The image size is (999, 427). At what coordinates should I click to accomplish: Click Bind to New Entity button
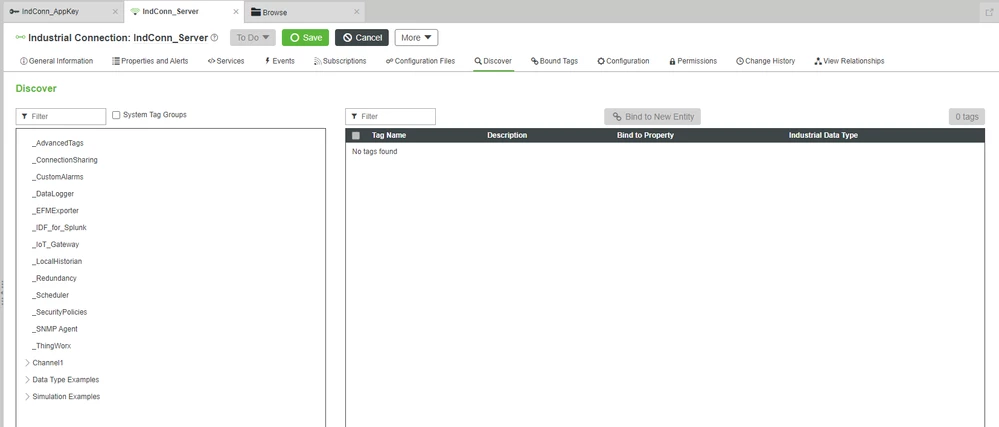tap(652, 117)
